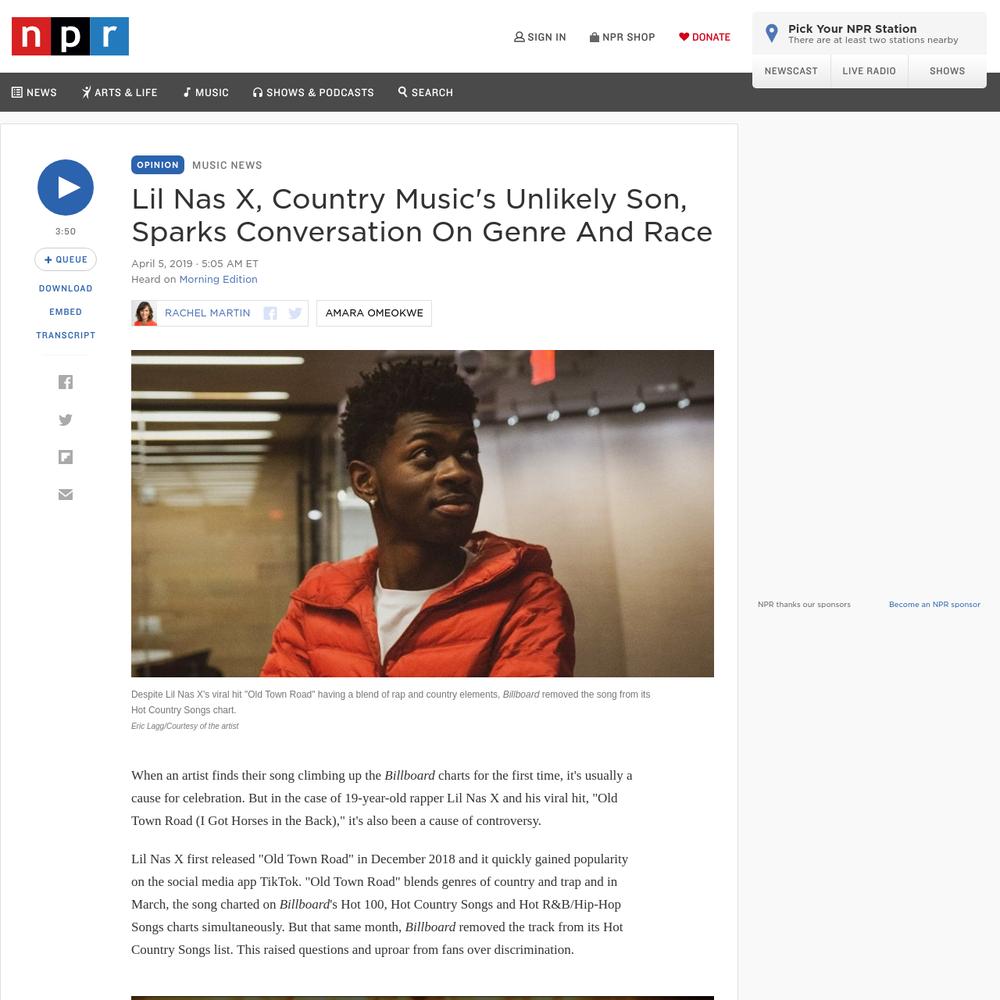Open the Music News category
The image size is (1000, 1000).
(x=227, y=165)
